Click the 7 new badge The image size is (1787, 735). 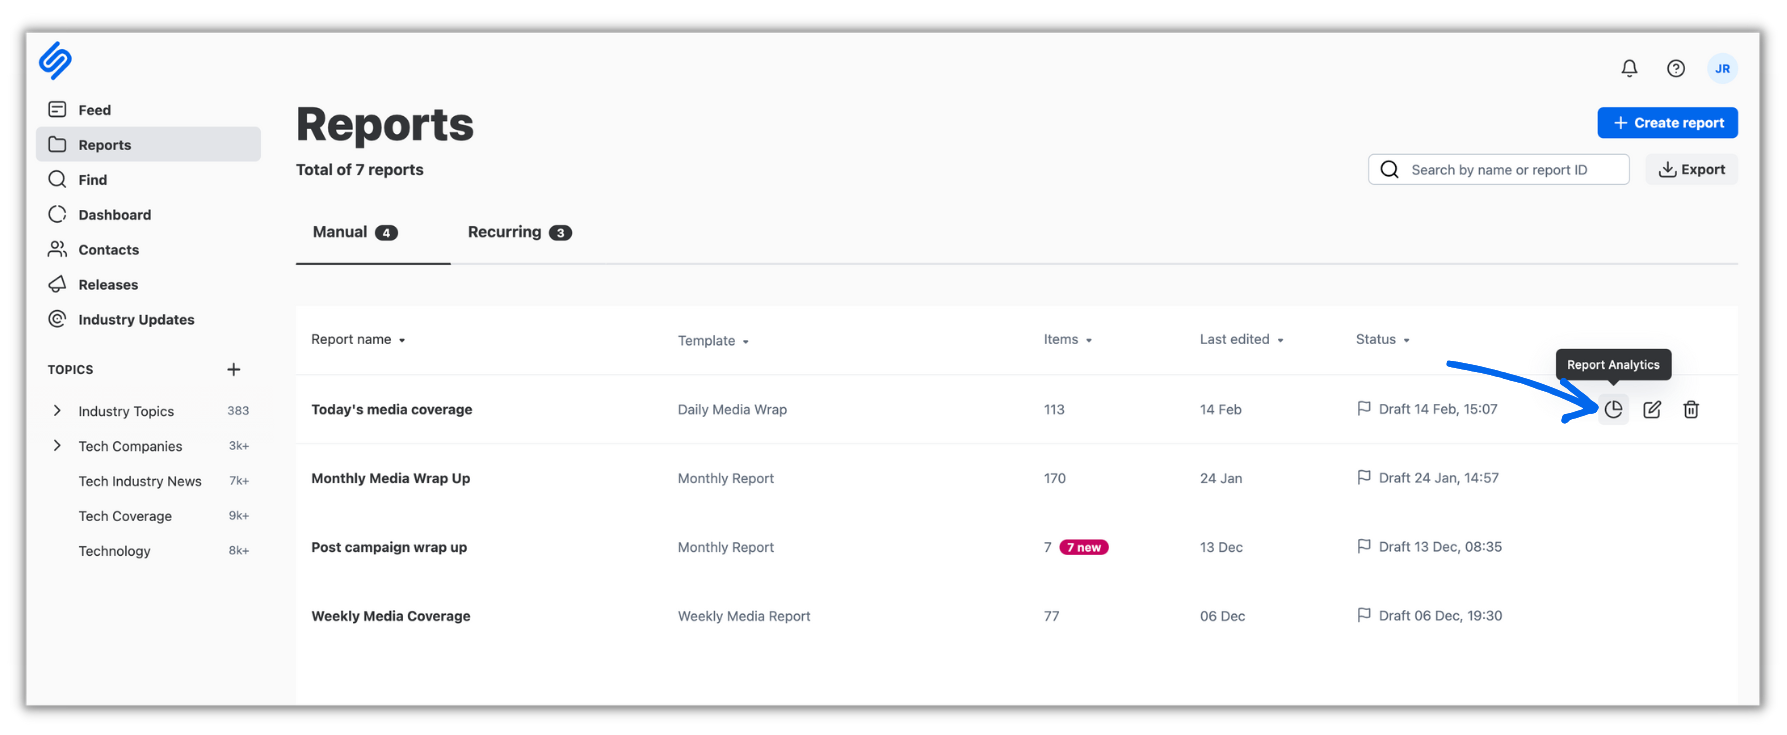pos(1084,547)
